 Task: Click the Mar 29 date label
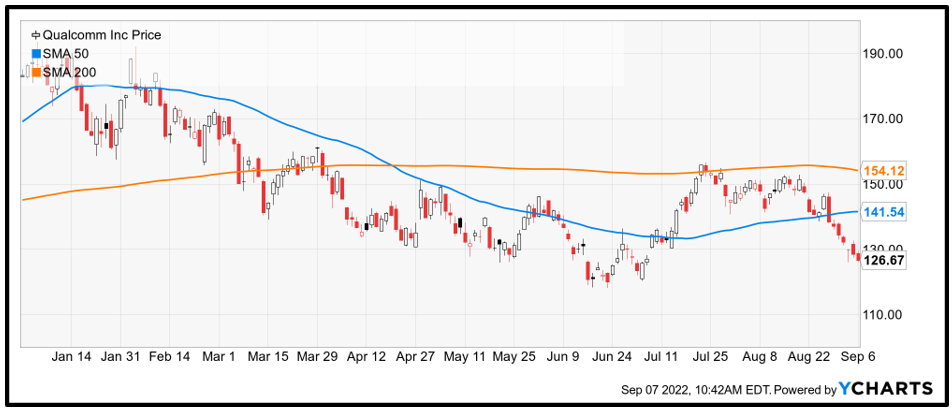coord(318,357)
